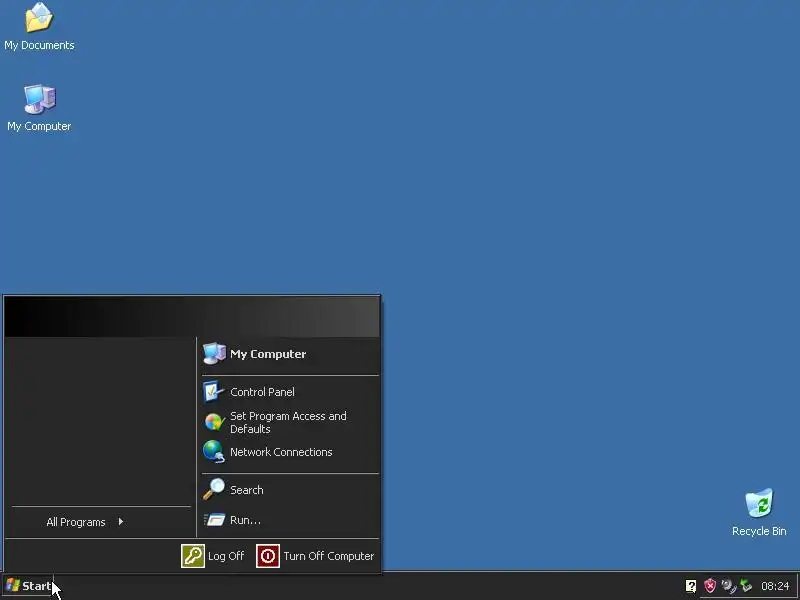Click the Log Off button

pos(213,556)
